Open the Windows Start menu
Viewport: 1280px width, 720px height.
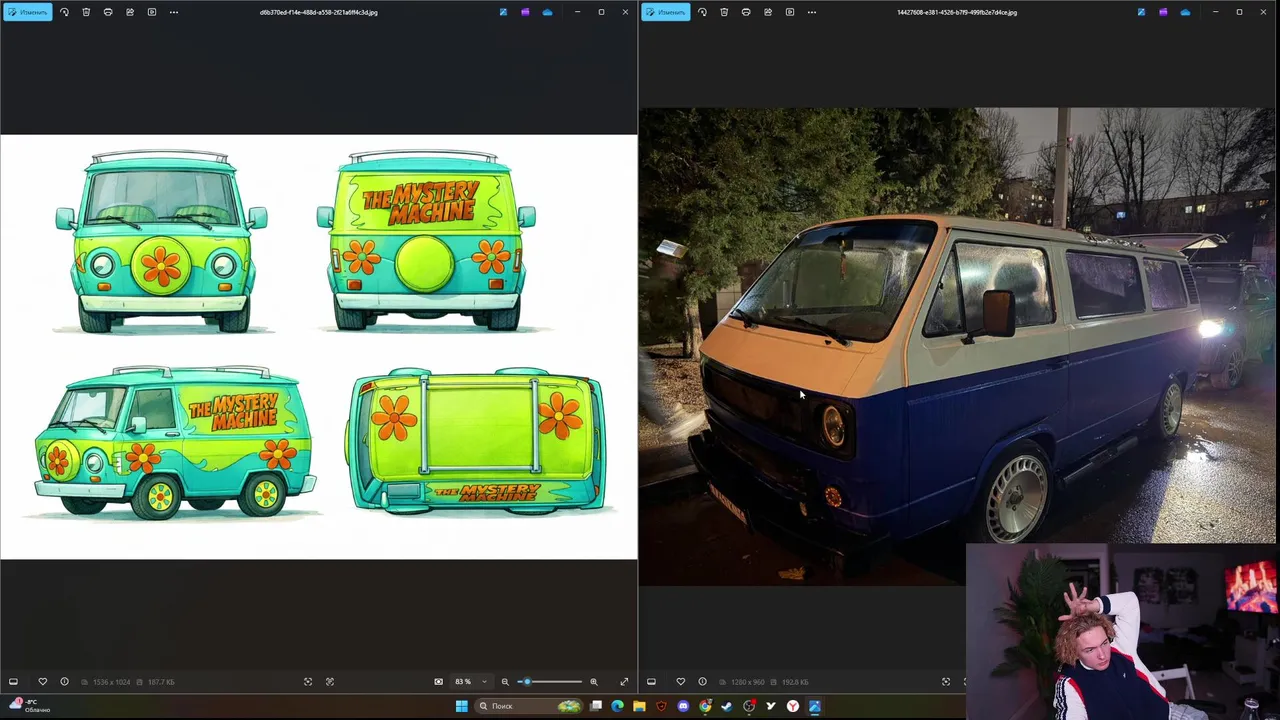[x=461, y=706]
